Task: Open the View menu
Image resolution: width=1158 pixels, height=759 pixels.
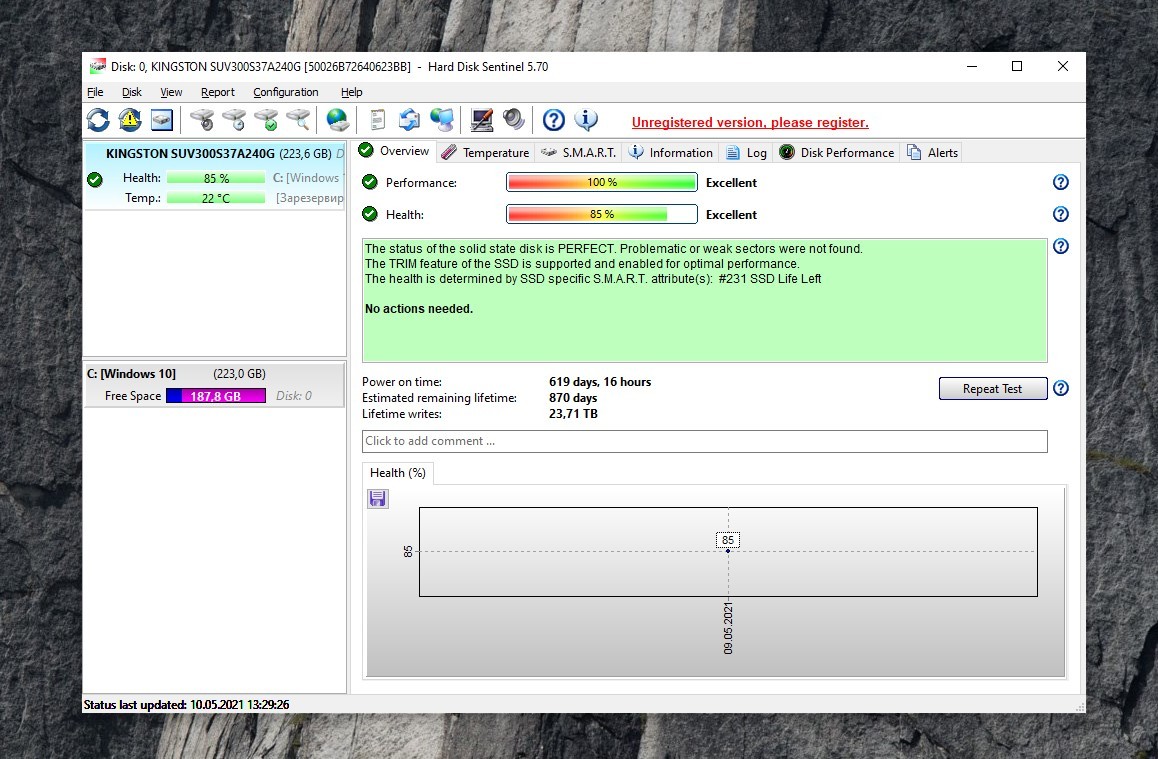Action: [x=171, y=92]
